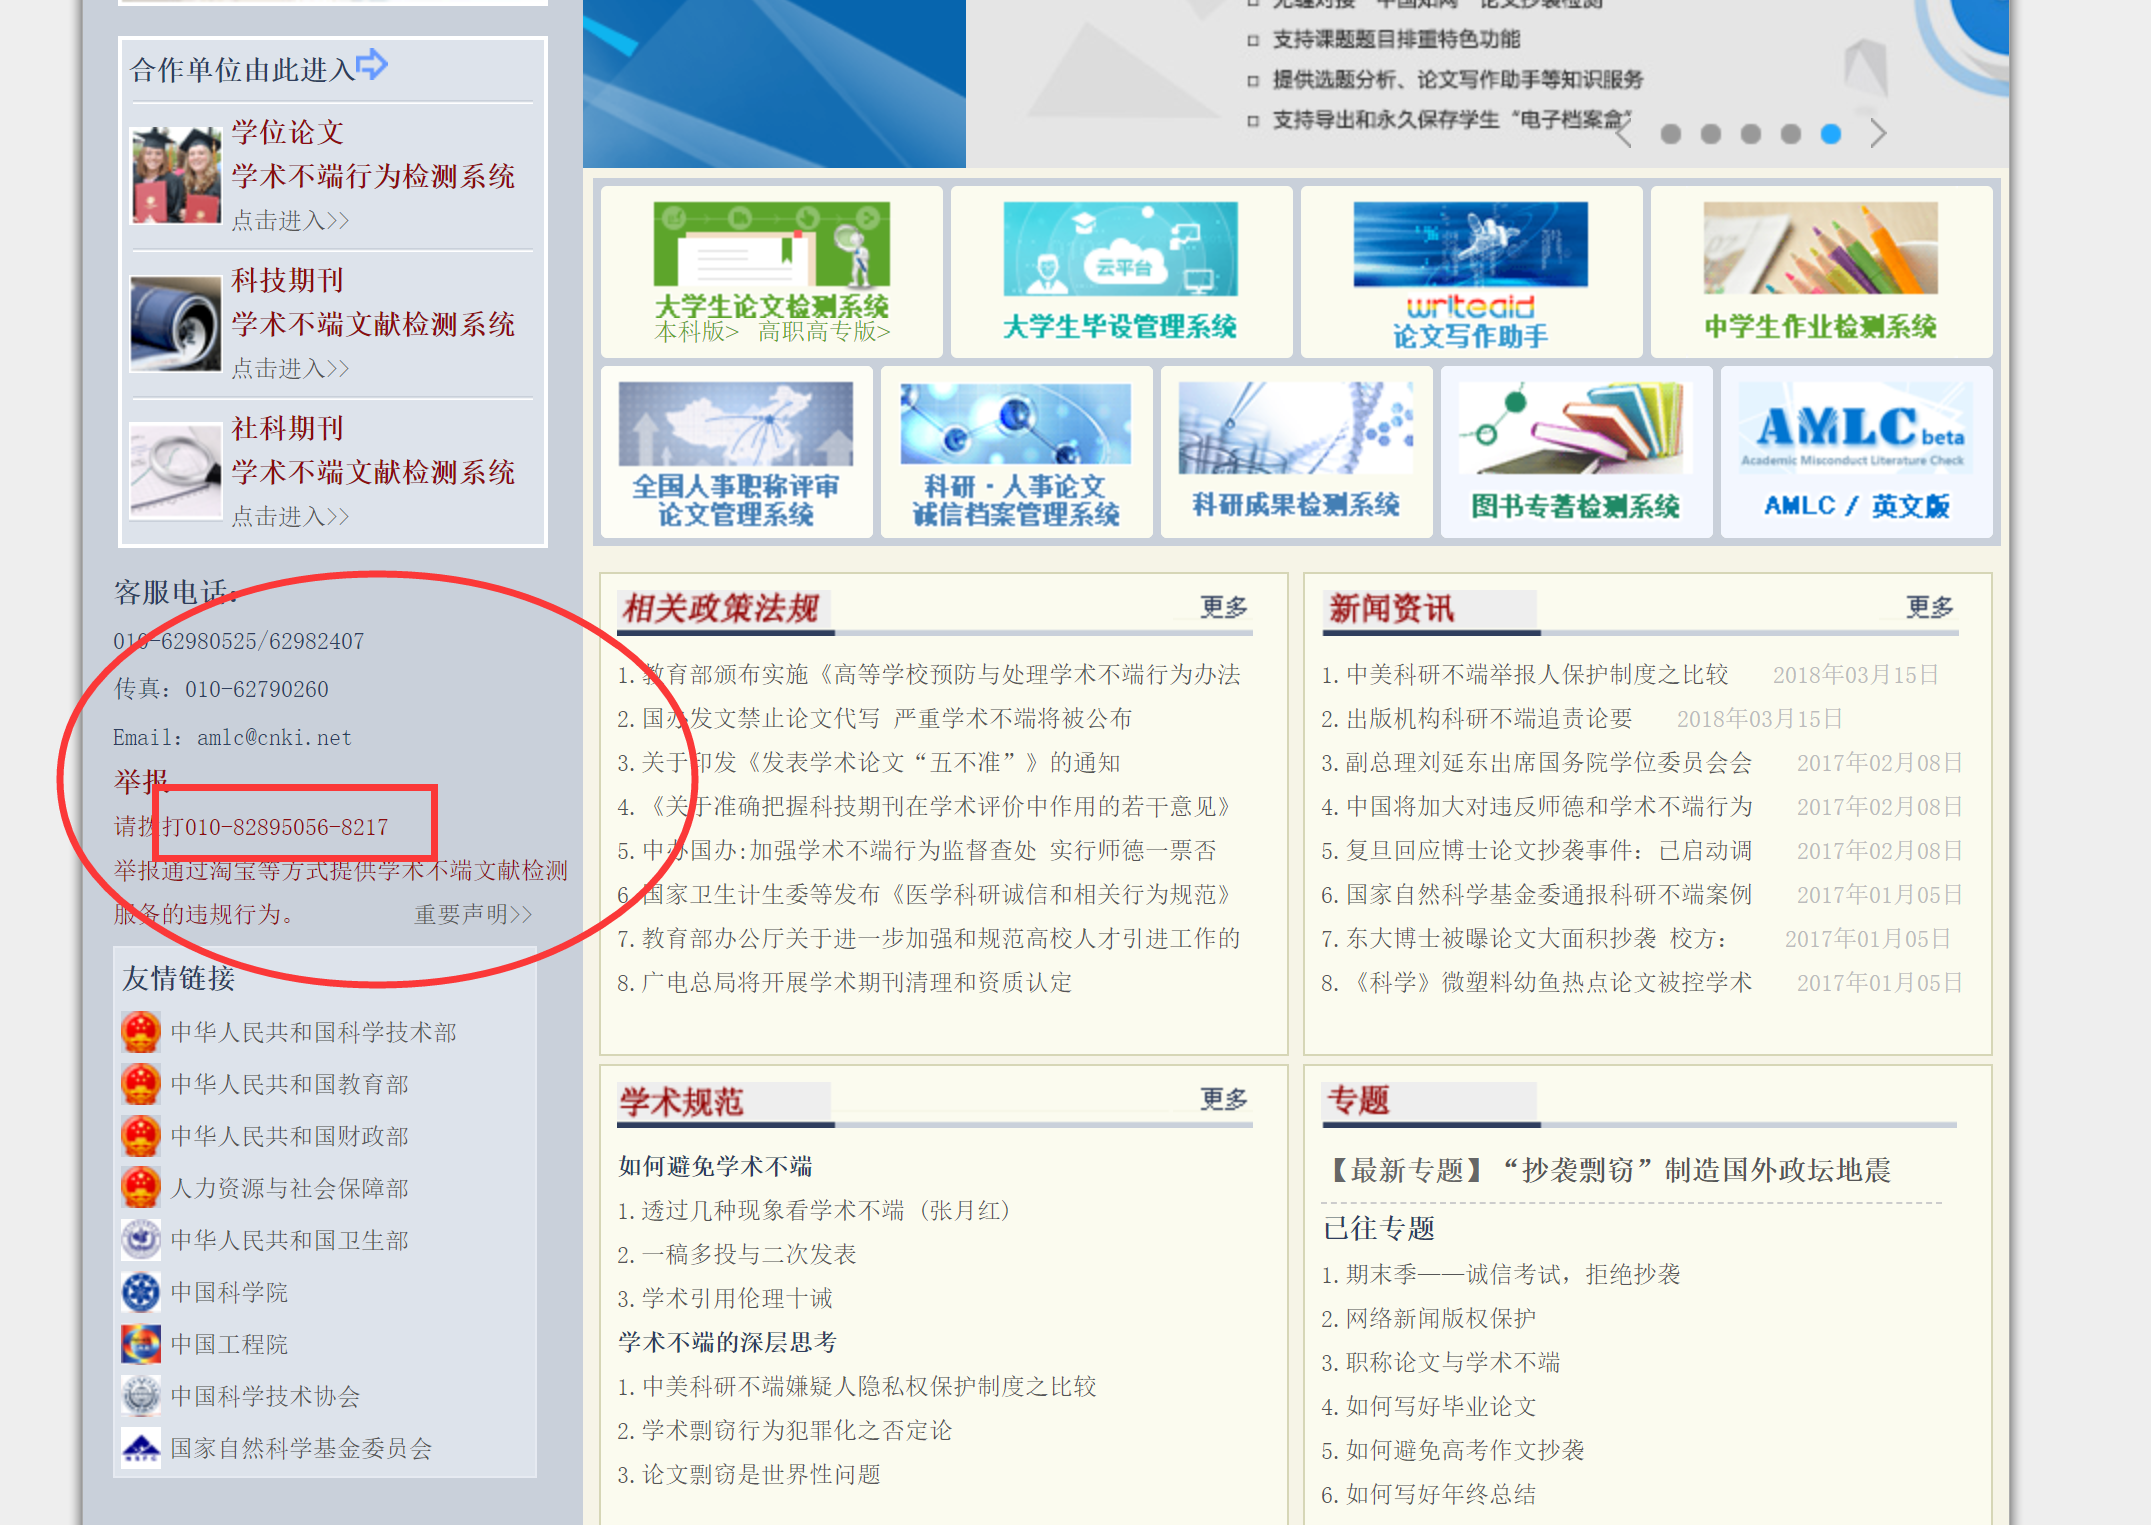Open 图书专著检测系统 books tile
This screenshot has height=1525, width=2151.
[1576, 452]
